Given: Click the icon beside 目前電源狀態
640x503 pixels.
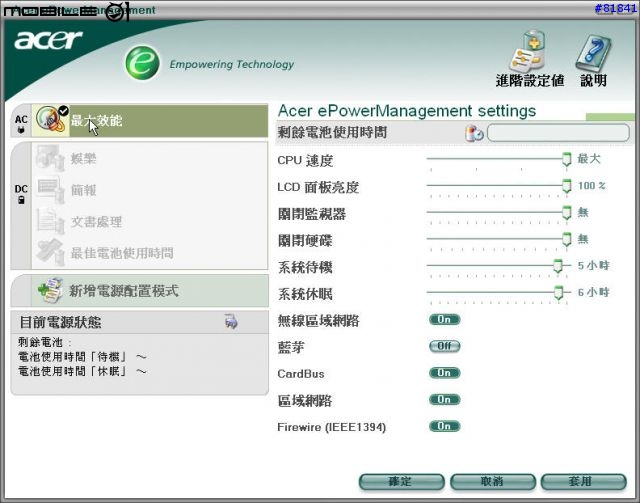Looking at the screenshot, I should [231, 322].
